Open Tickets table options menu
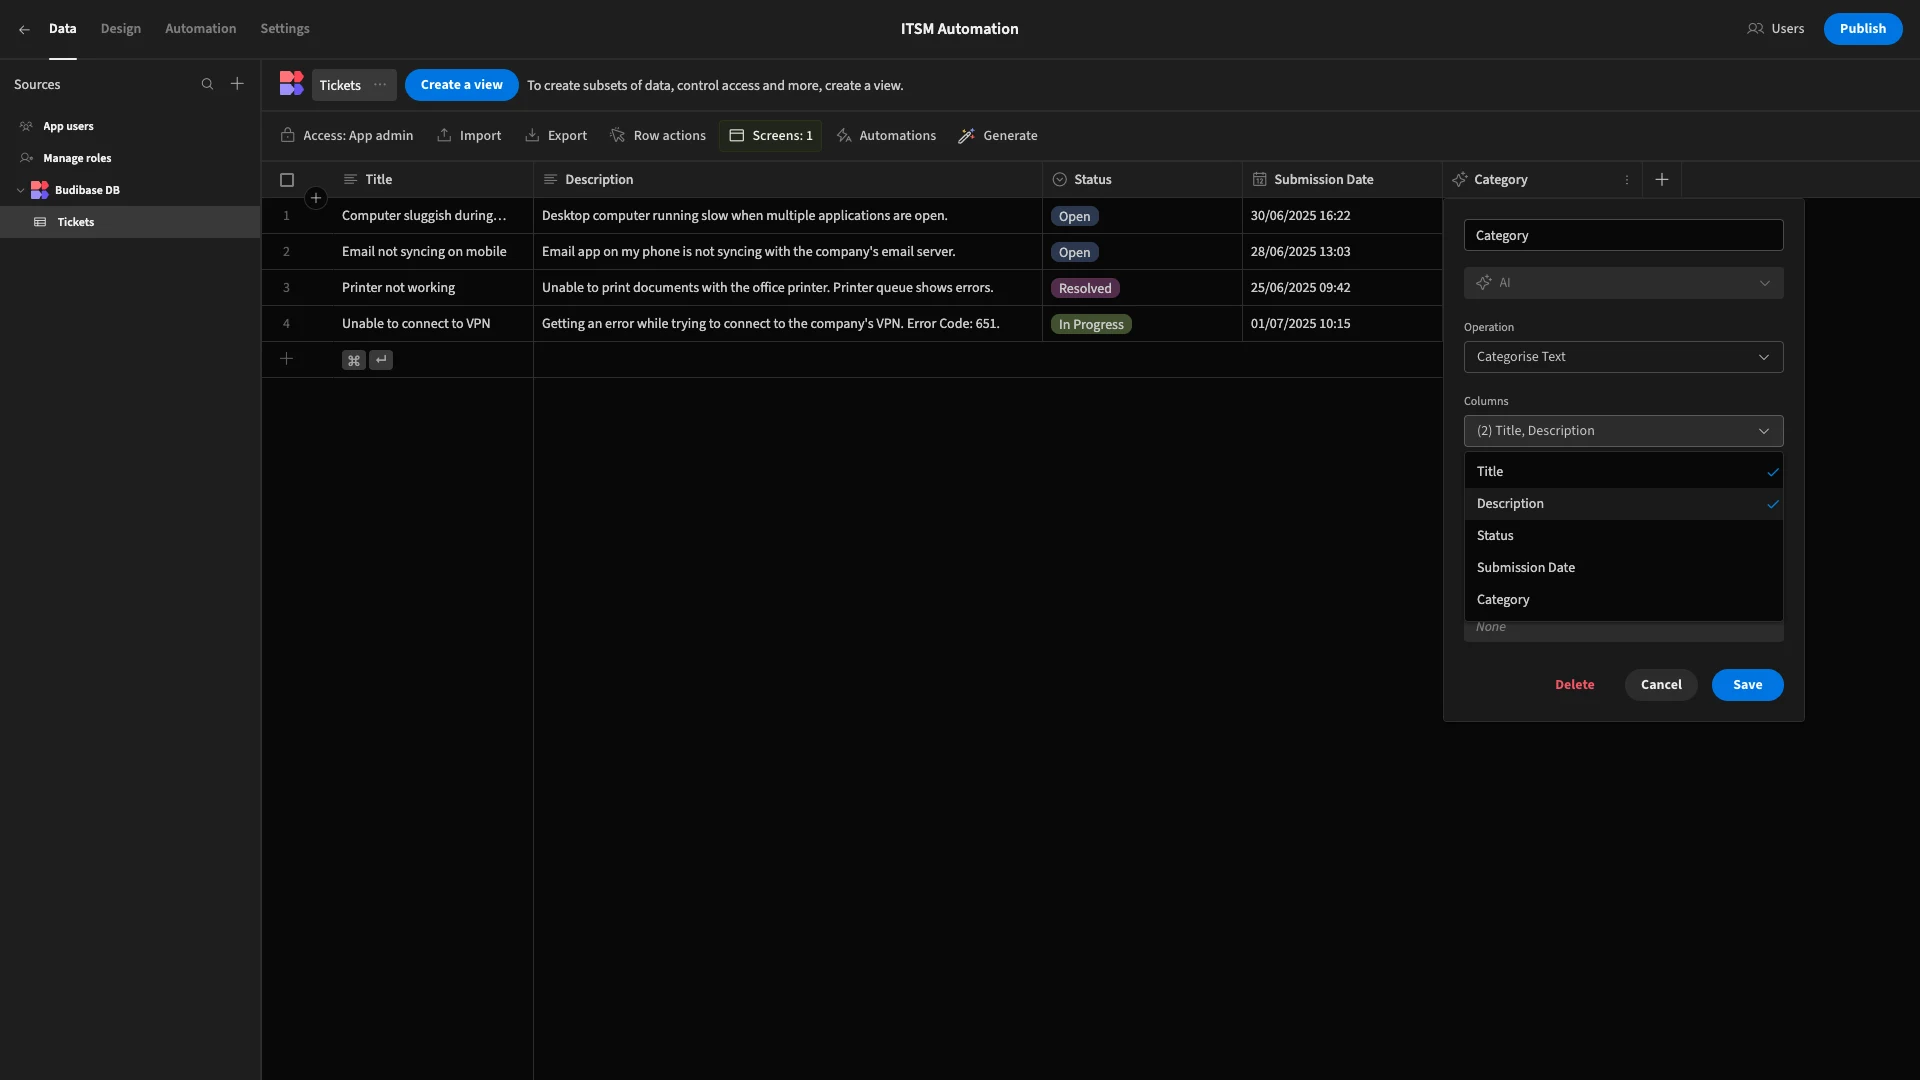The height and width of the screenshot is (1080, 1920). pos(380,85)
